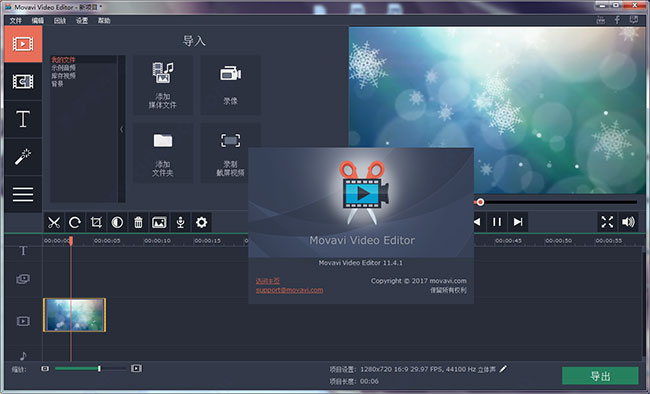Viewport: 650px width, 394px height.
Task: Click the audio track music note icon
Action: click(x=23, y=355)
